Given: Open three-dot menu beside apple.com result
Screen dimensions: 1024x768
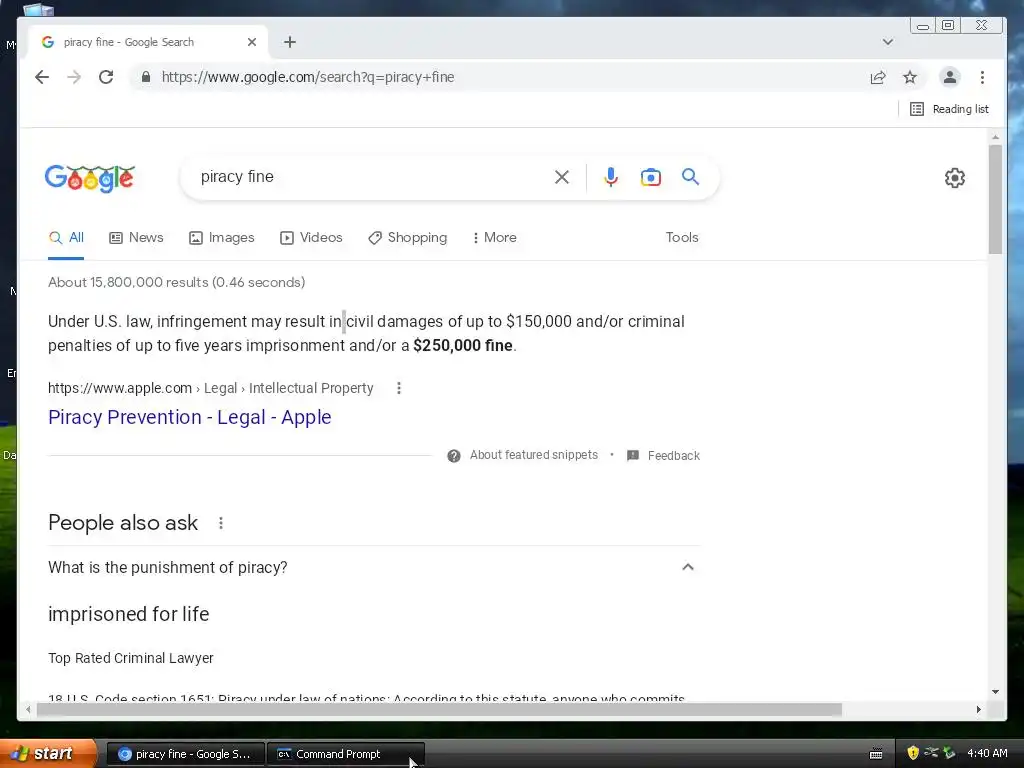Looking at the screenshot, I should [x=399, y=389].
